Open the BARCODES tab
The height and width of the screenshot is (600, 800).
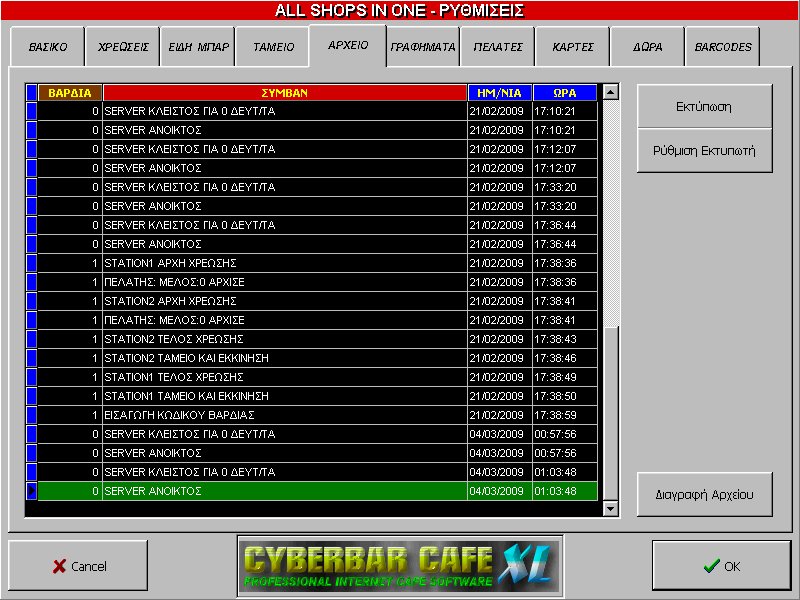pos(723,47)
